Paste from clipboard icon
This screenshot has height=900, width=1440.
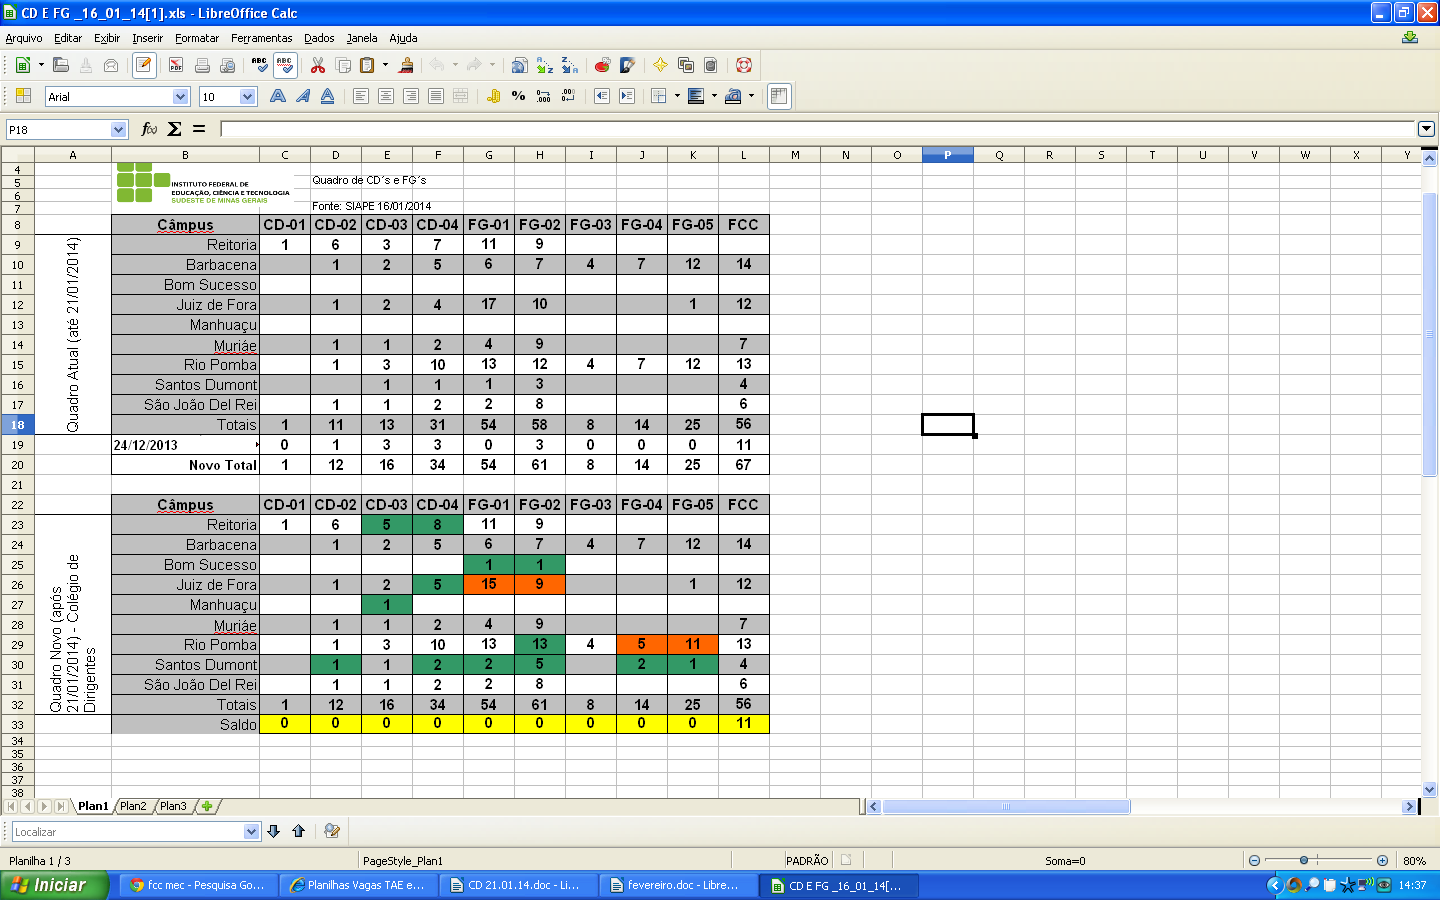367,65
